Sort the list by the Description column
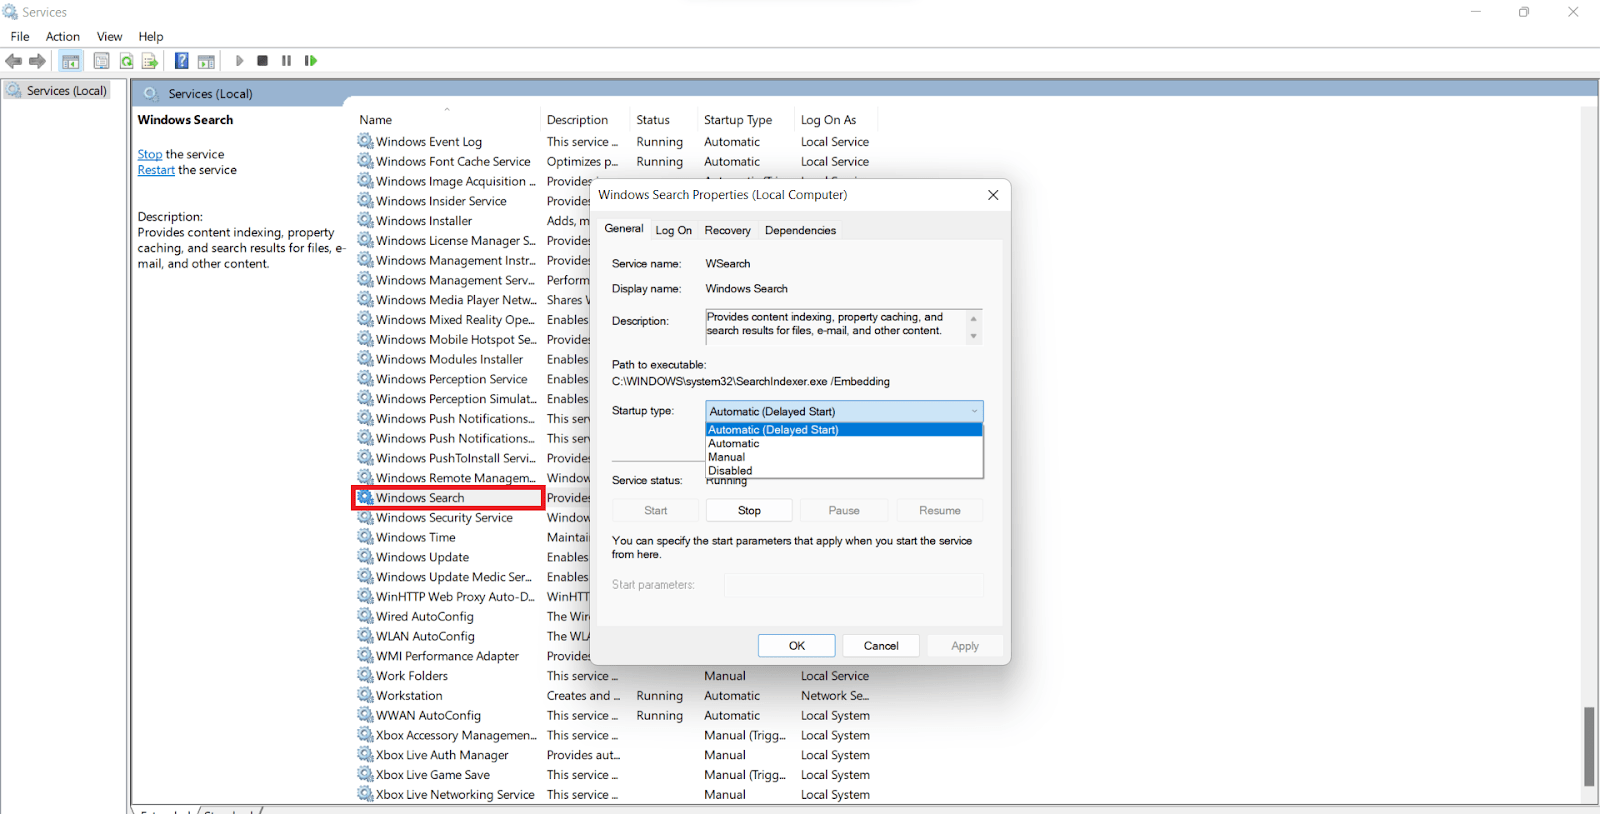 pyautogui.click(x=584, y=119)
